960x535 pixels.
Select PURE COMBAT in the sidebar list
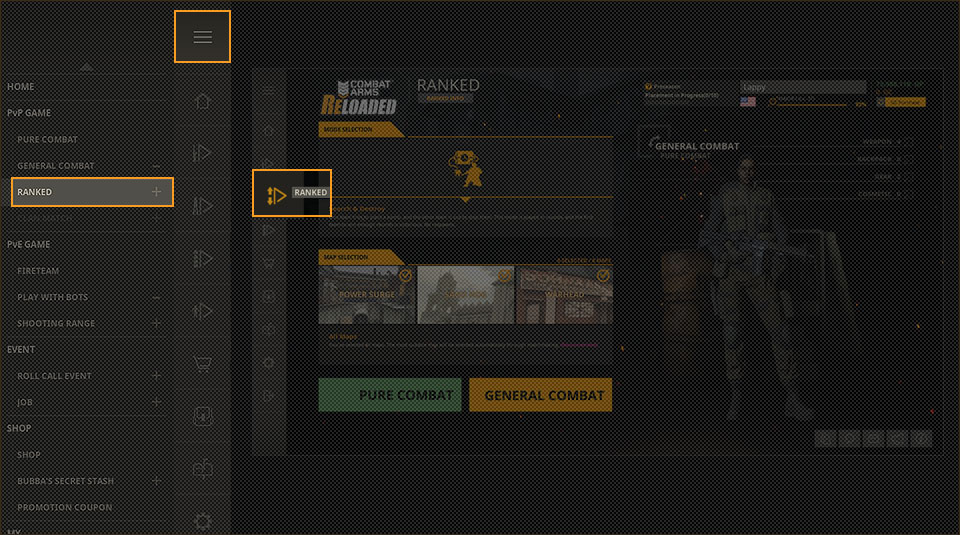(x=47, y=140)
